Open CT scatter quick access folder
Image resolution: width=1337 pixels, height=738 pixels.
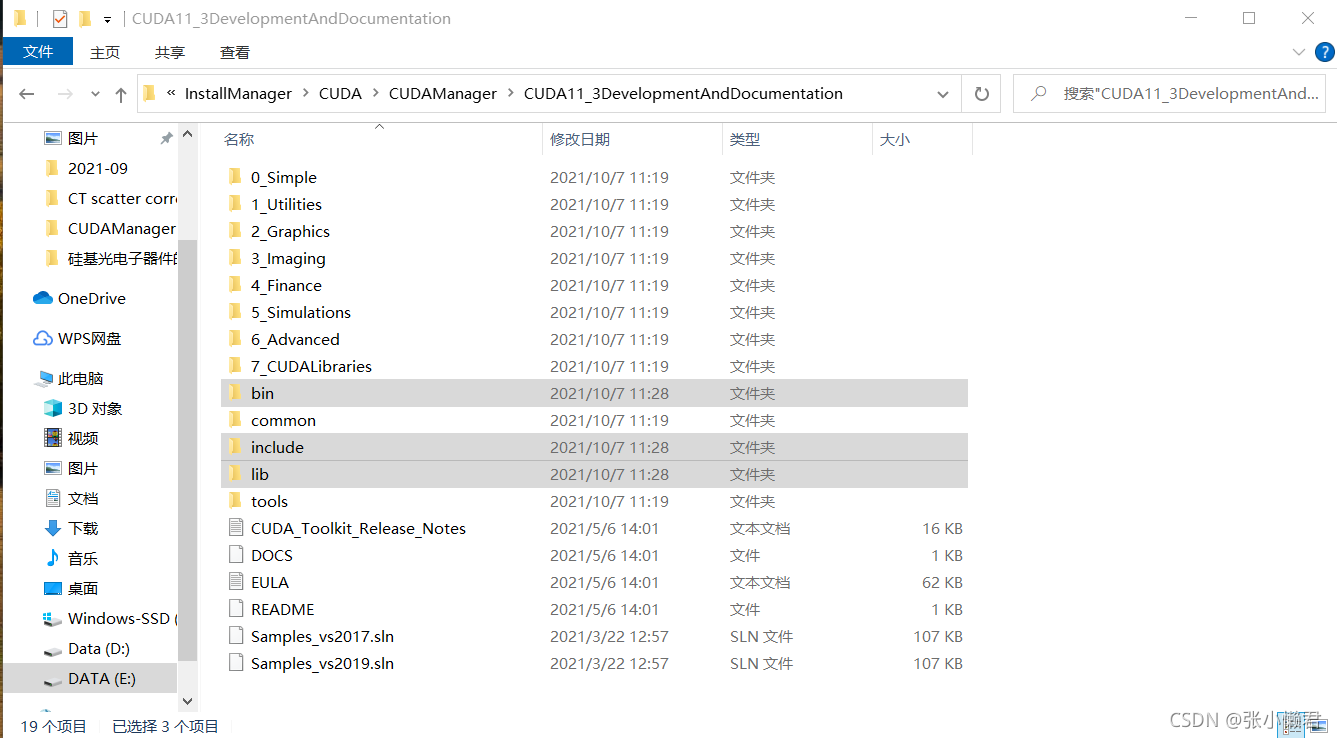[x=110, y=198]
